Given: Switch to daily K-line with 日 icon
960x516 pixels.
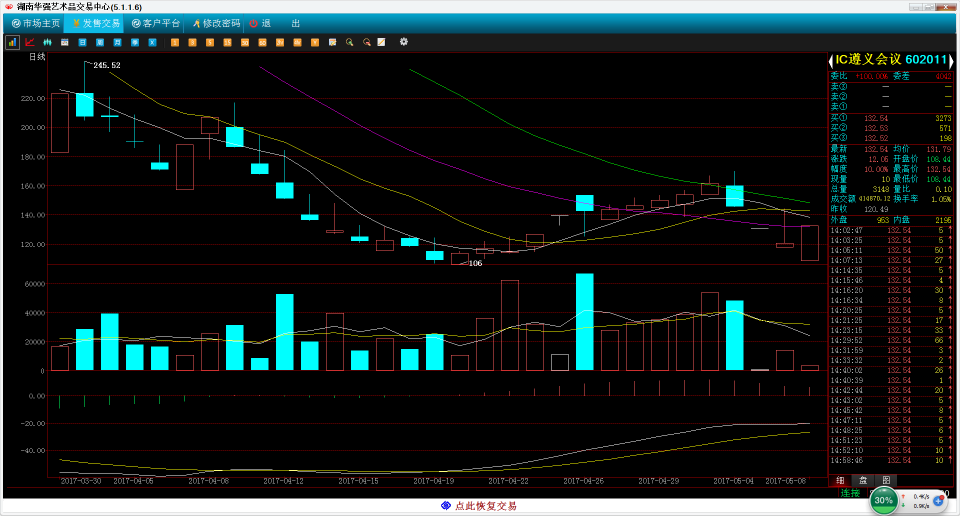Looking at the screenshot, I should 82,42.
